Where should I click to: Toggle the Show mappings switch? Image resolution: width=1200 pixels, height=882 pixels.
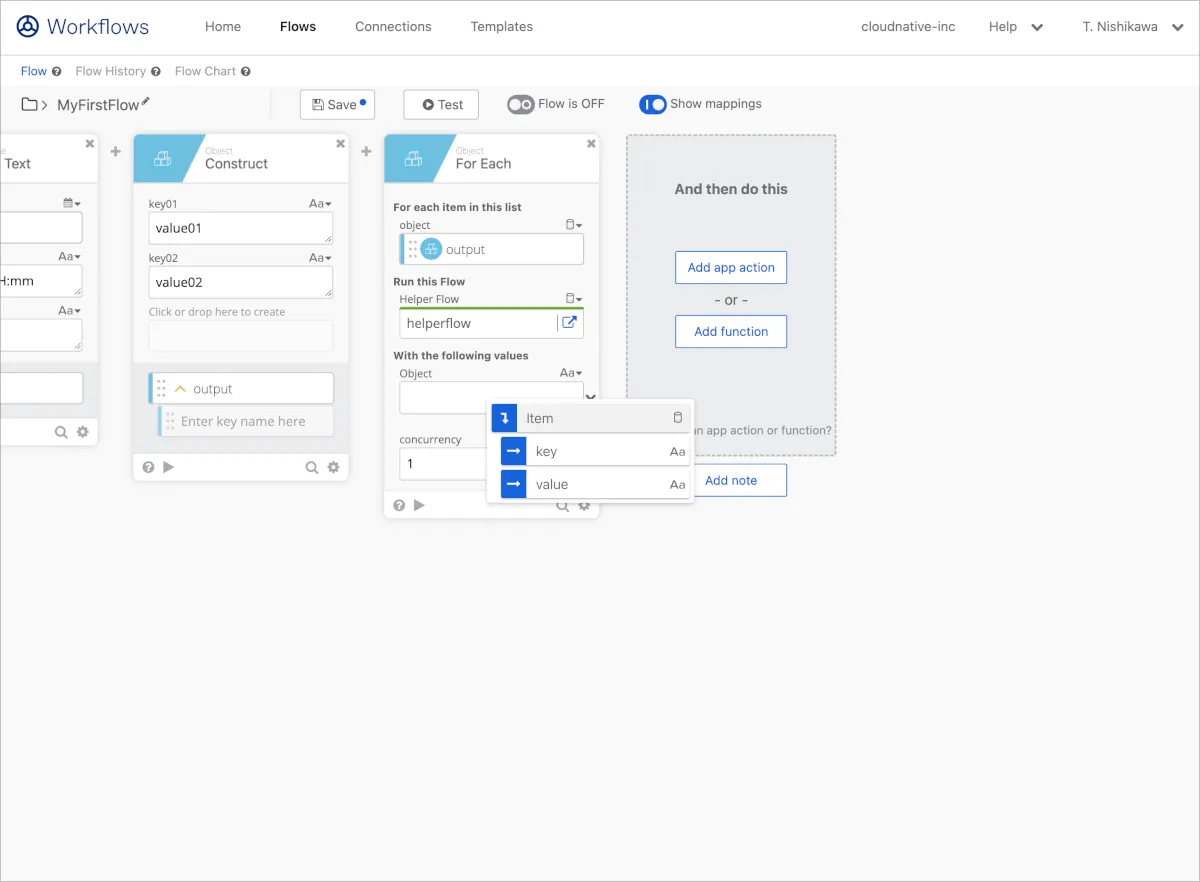point(653,104)
